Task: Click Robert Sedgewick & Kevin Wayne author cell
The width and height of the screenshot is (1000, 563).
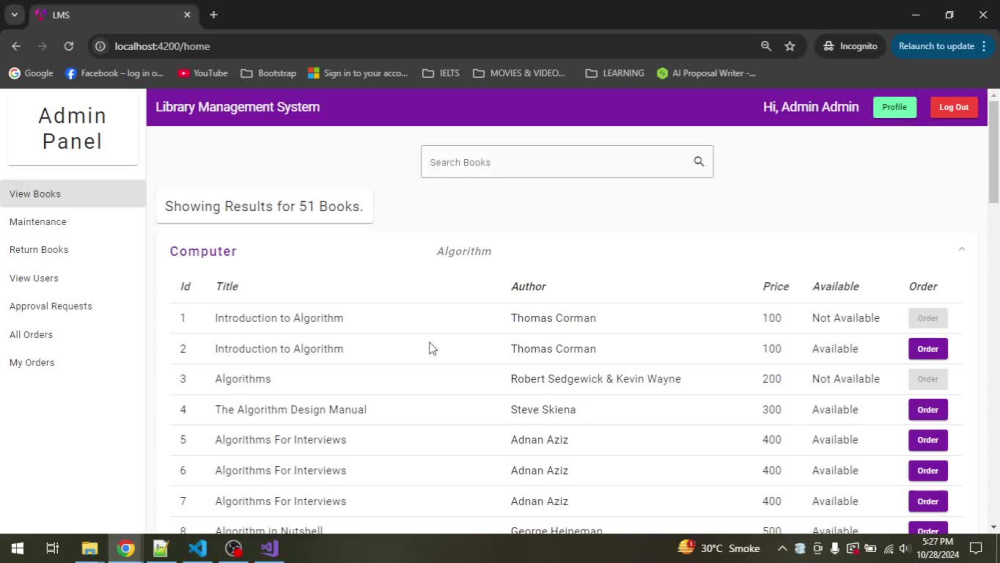Action: 596,379
